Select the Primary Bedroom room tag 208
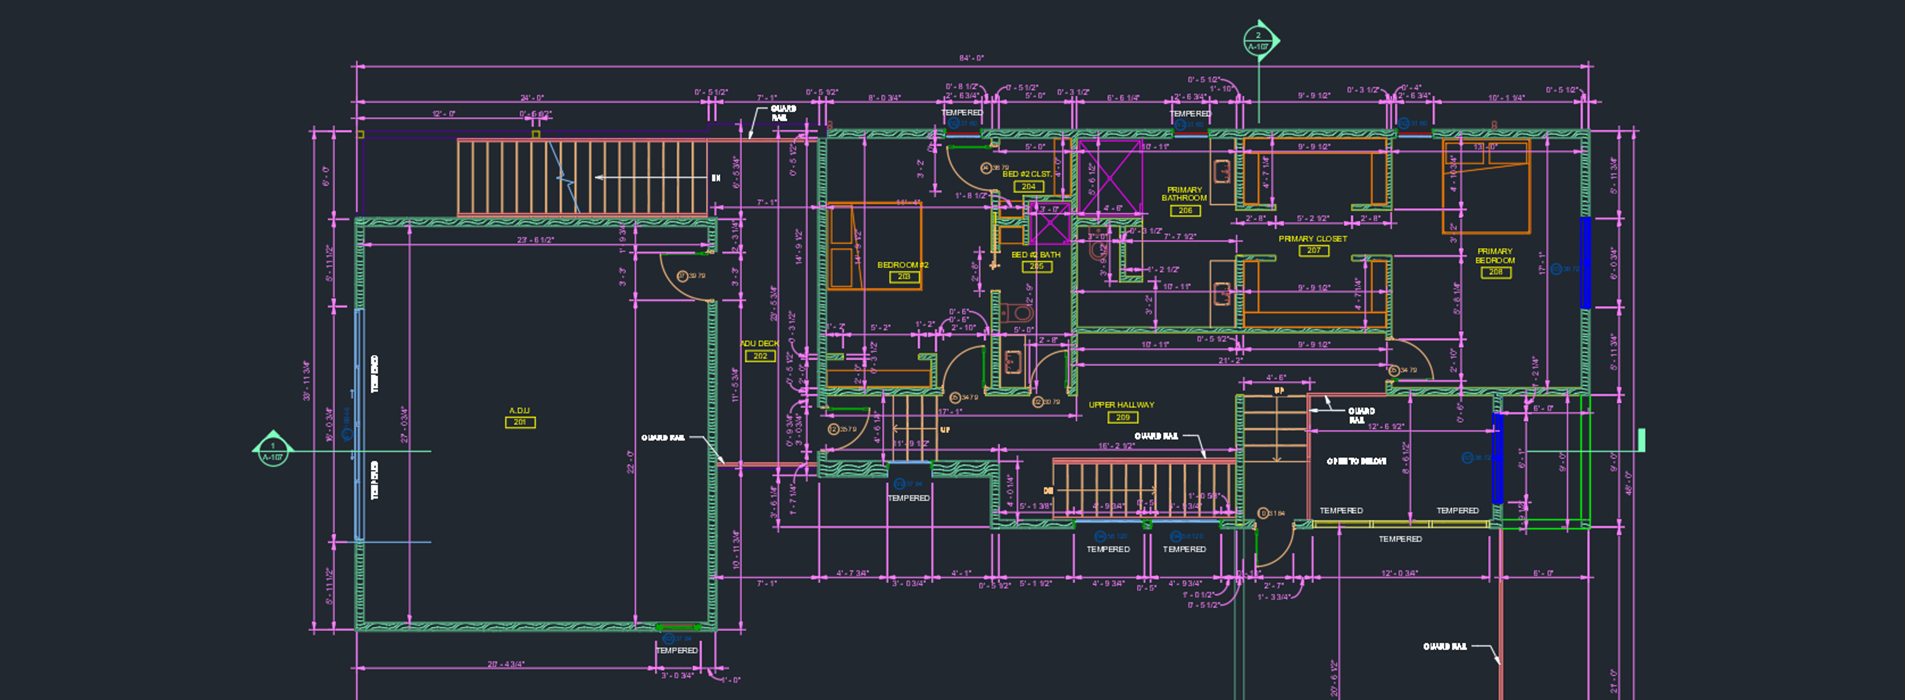The height and width of the screenshot is (700, 1905). click(x=1495, y=272)
